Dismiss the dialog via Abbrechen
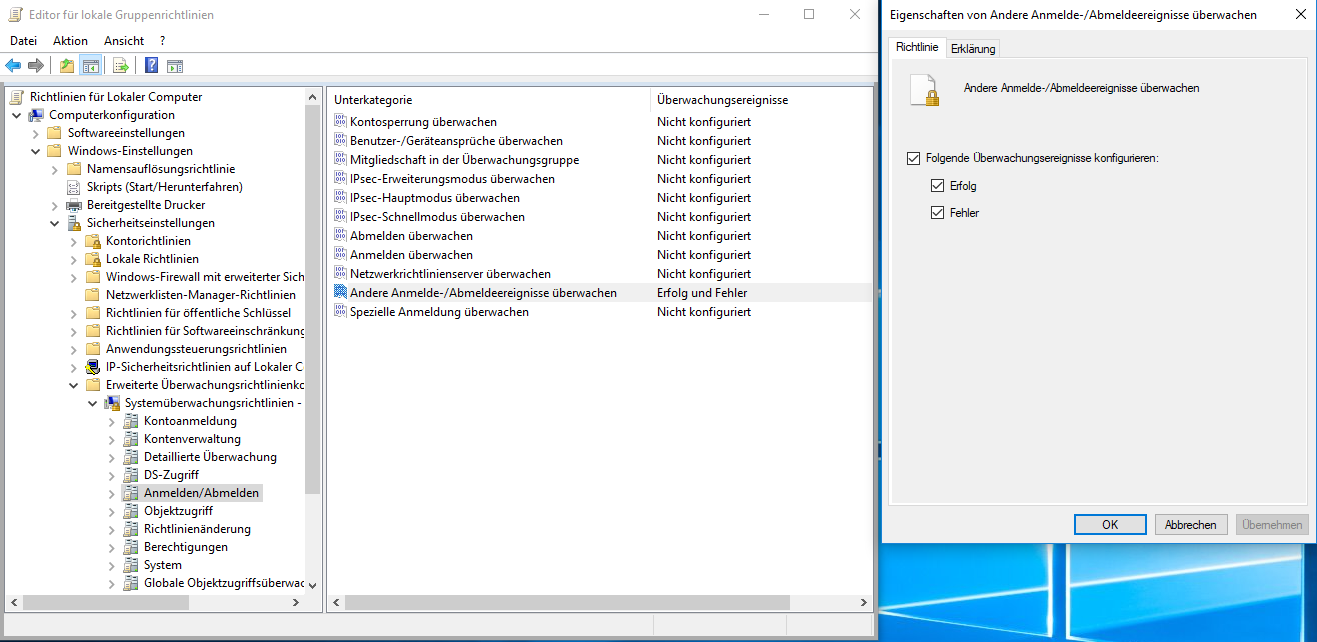The height and width of the screenshot is (642, 1317). [x=1191, y=524]
